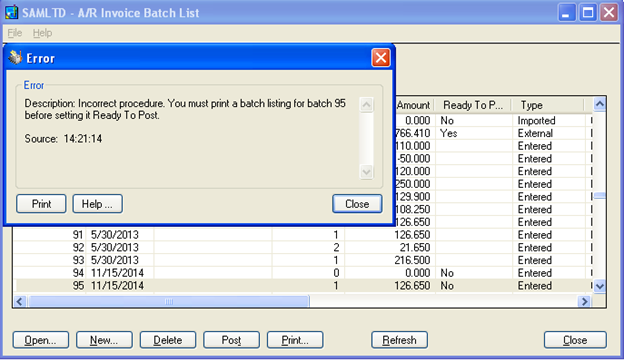Click amount 126.650 in batch 95 row
The image size is (624, 362).
click(x=412, y=286)
